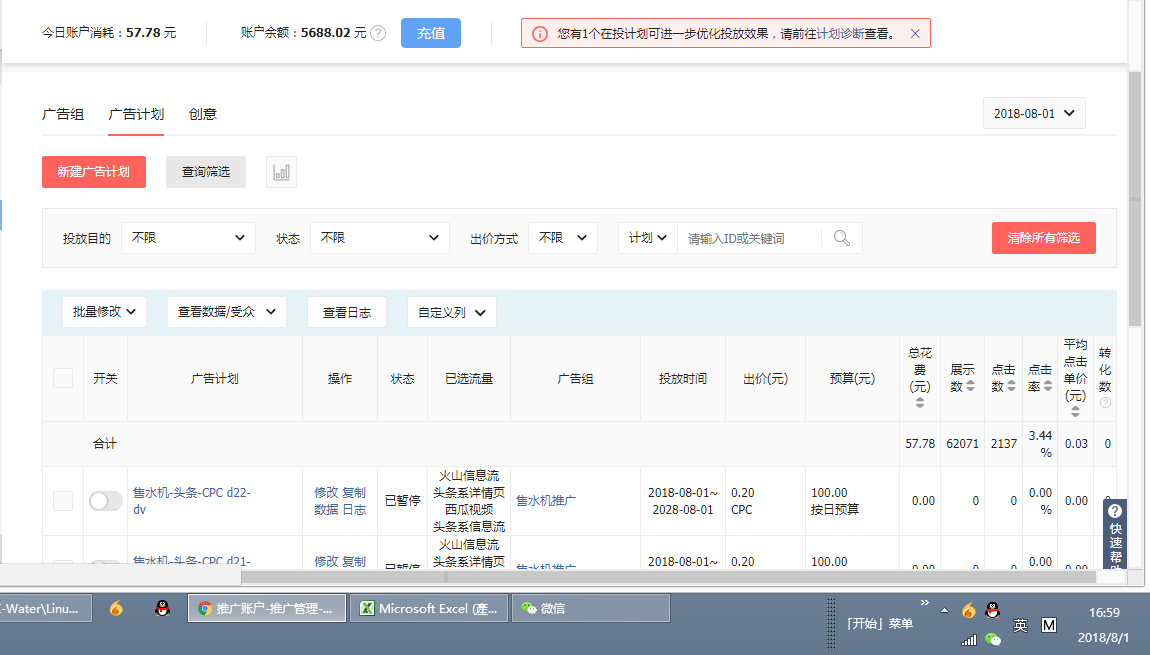Click the 合计 clicks value 2137
1150x655 pixels.
click(x=1003, y=444)
